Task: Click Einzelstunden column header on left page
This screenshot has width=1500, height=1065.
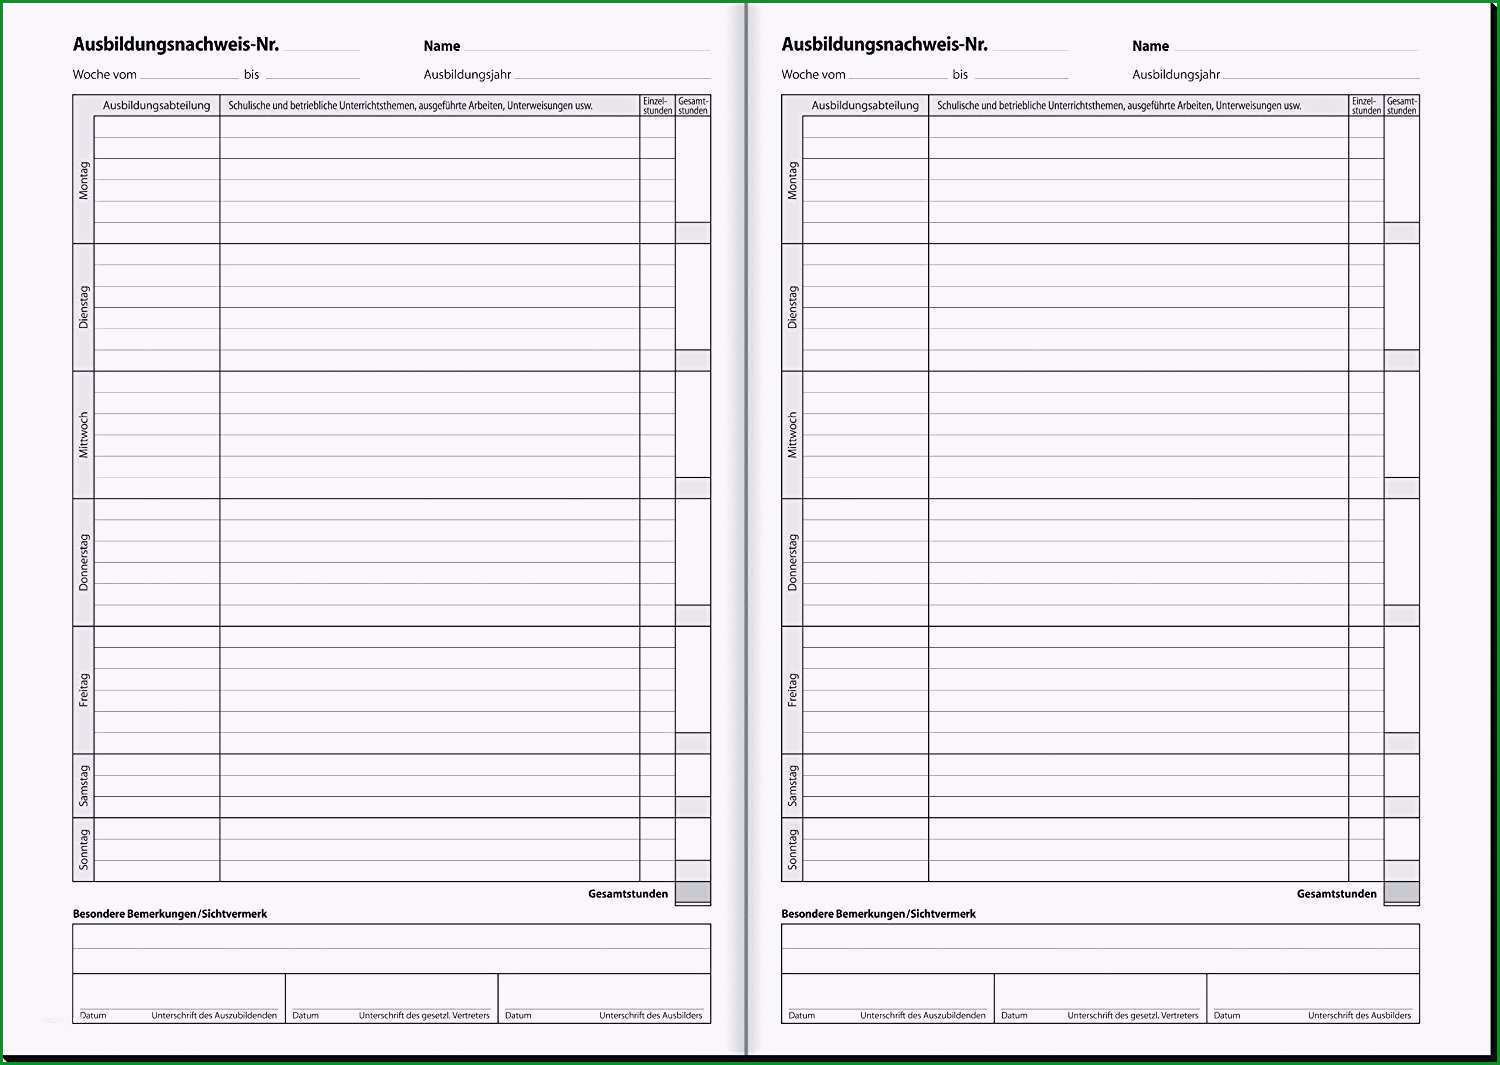Action: (657, 105)
